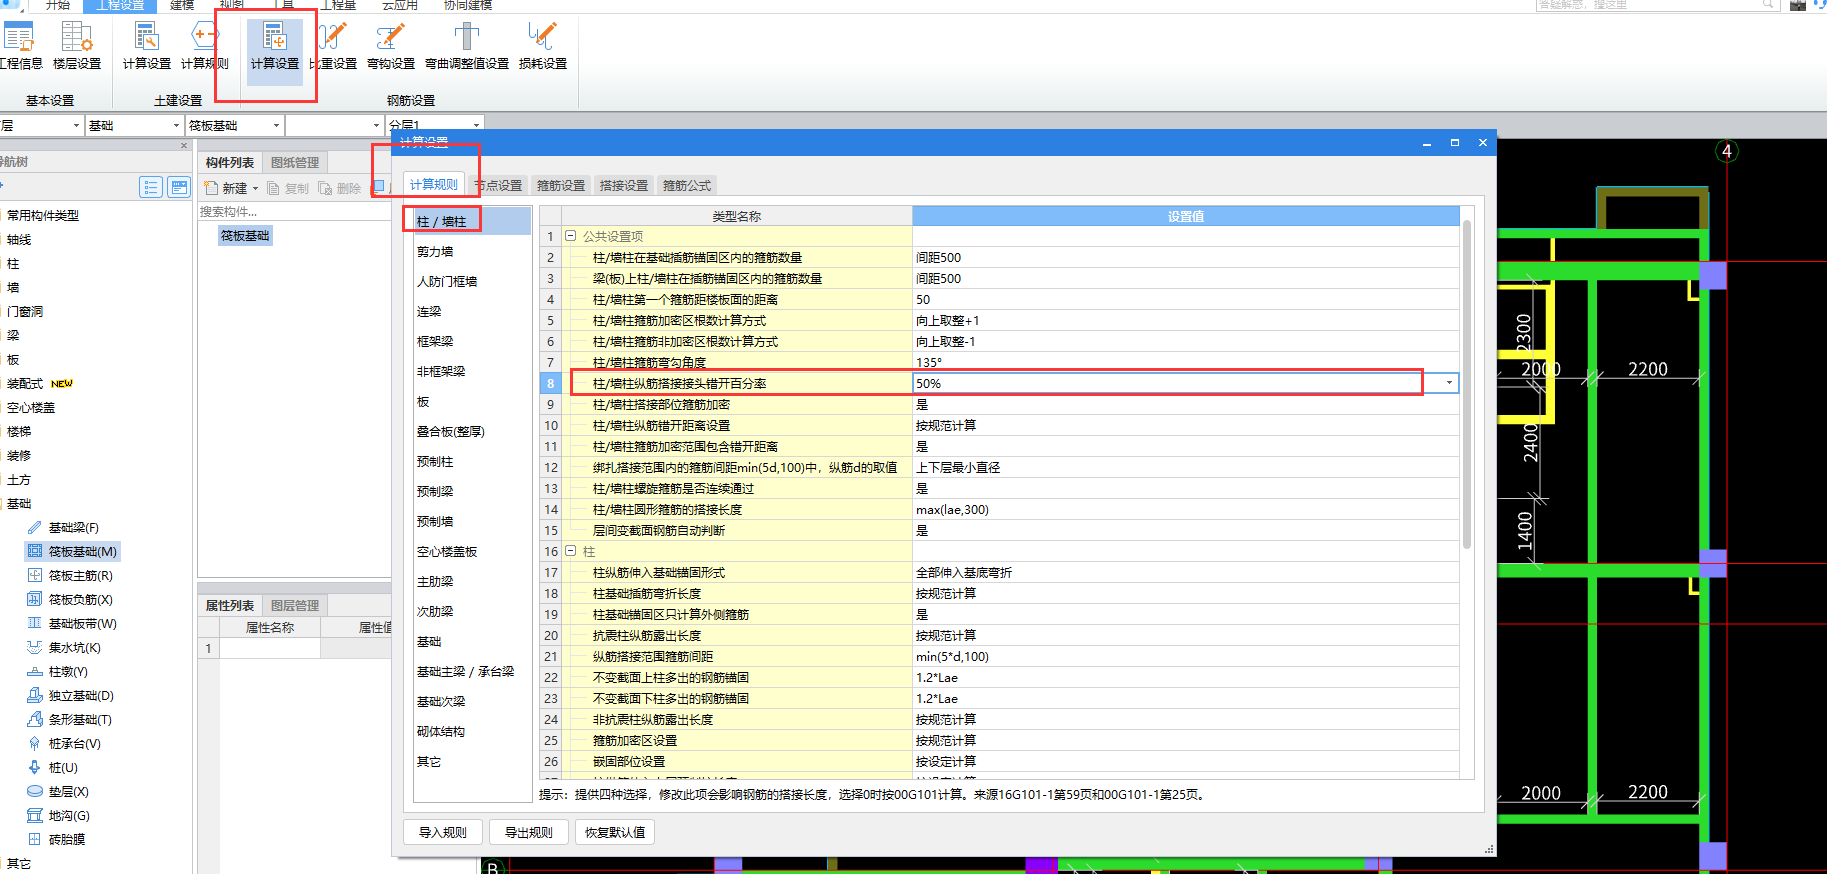
Task: Select 剪力墙 in dialog category list
Action: pos(435,251)
